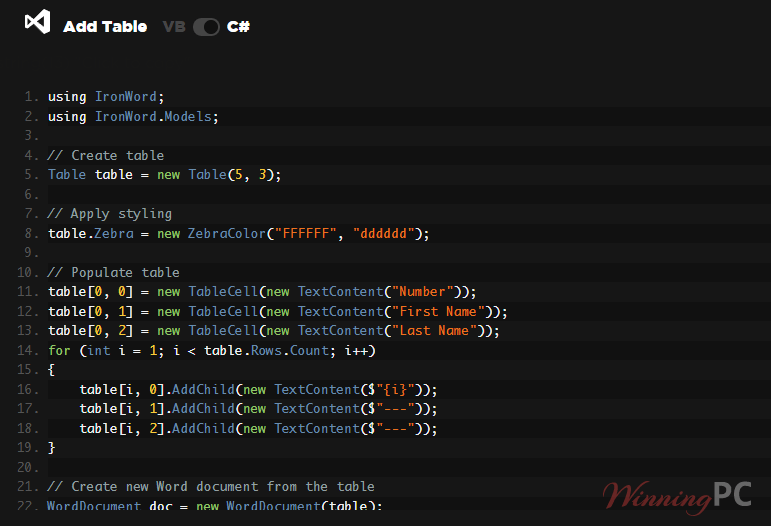Click the closing brace on line 19

(51, 448)
